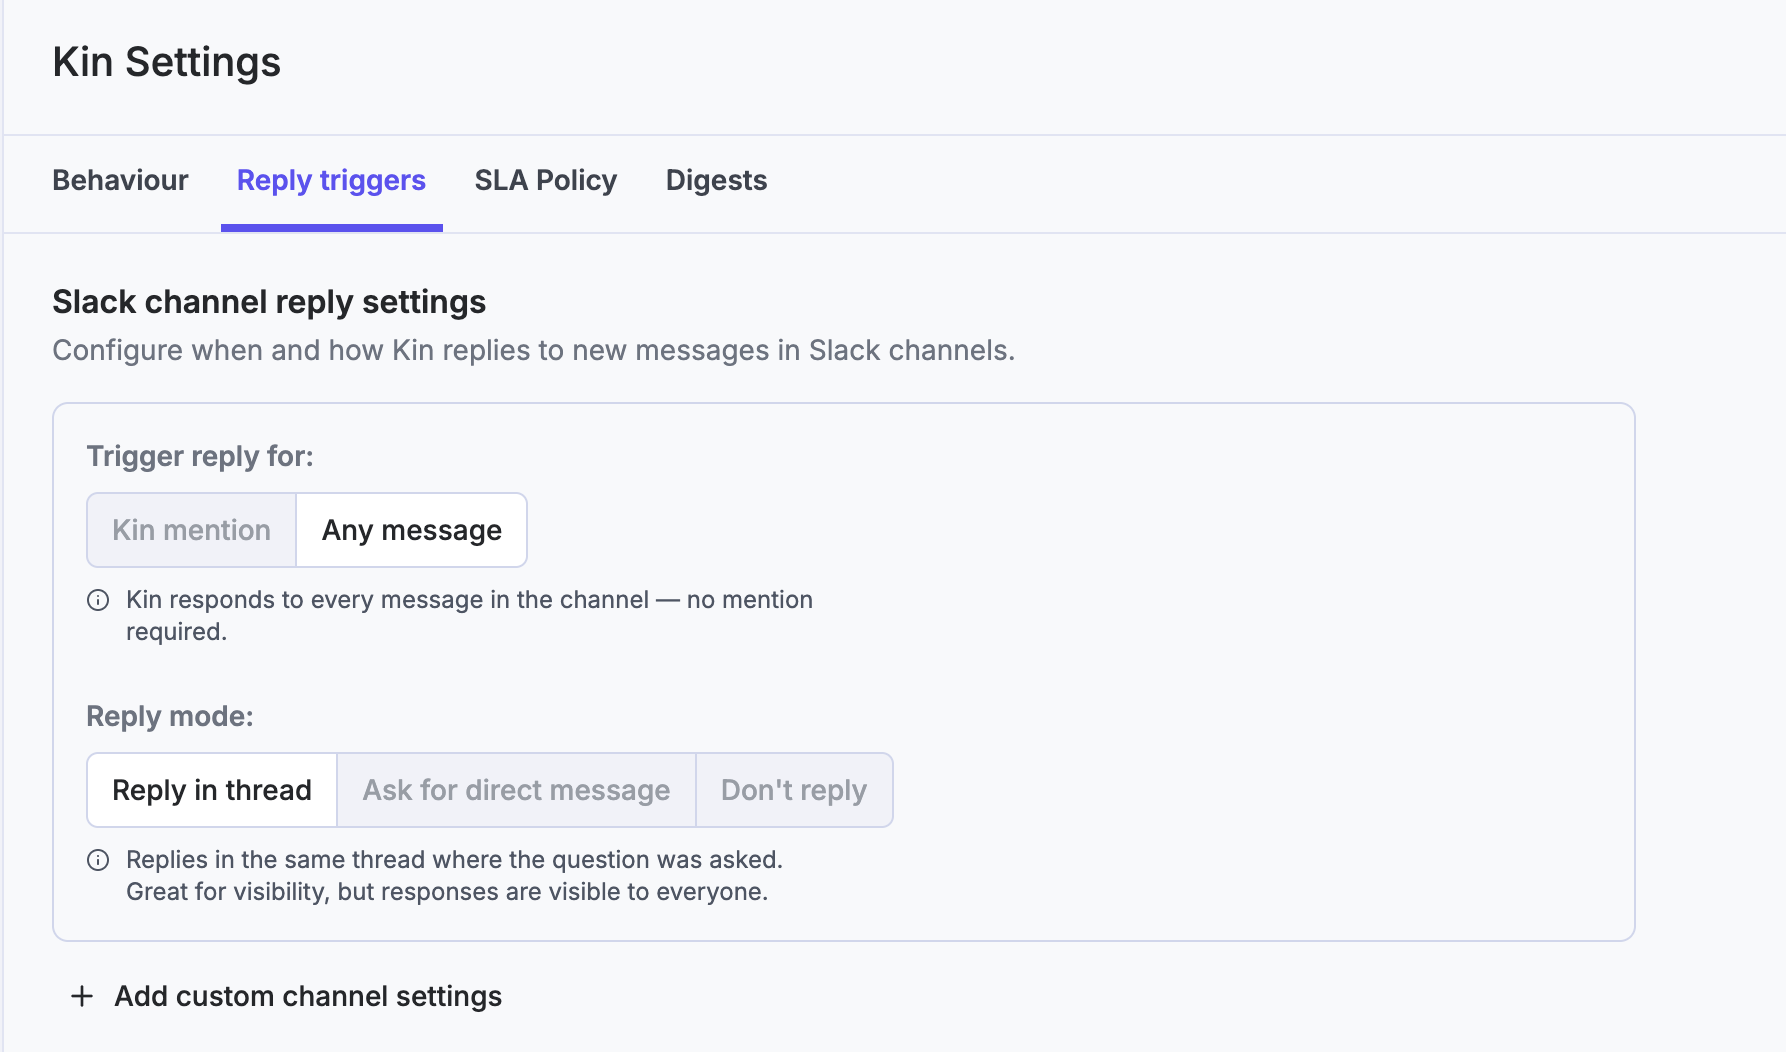1786x1052 pixels.
Task: Switch to the Reply triggers tab
Action: point(331,180)
